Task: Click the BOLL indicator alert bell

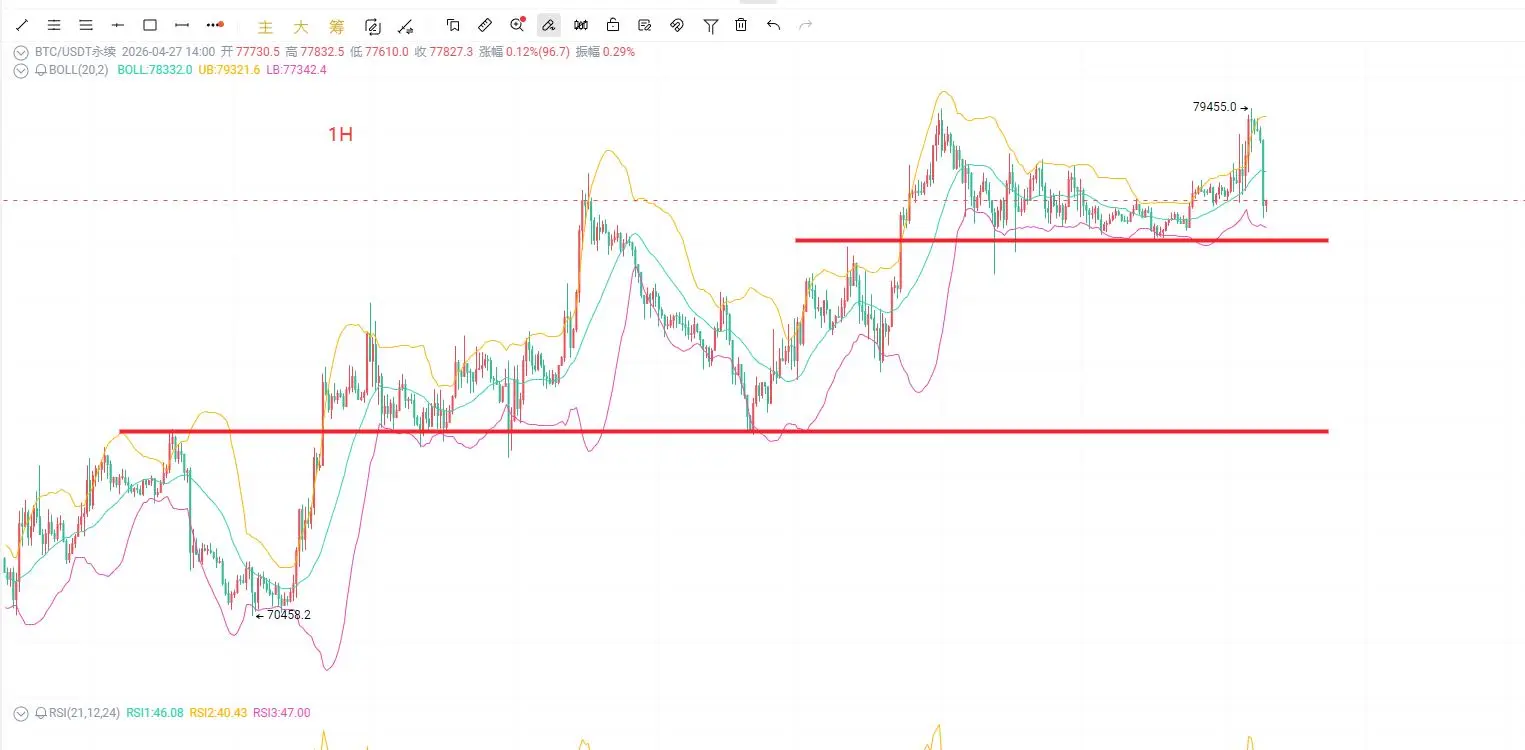Action: coord(41,70)
